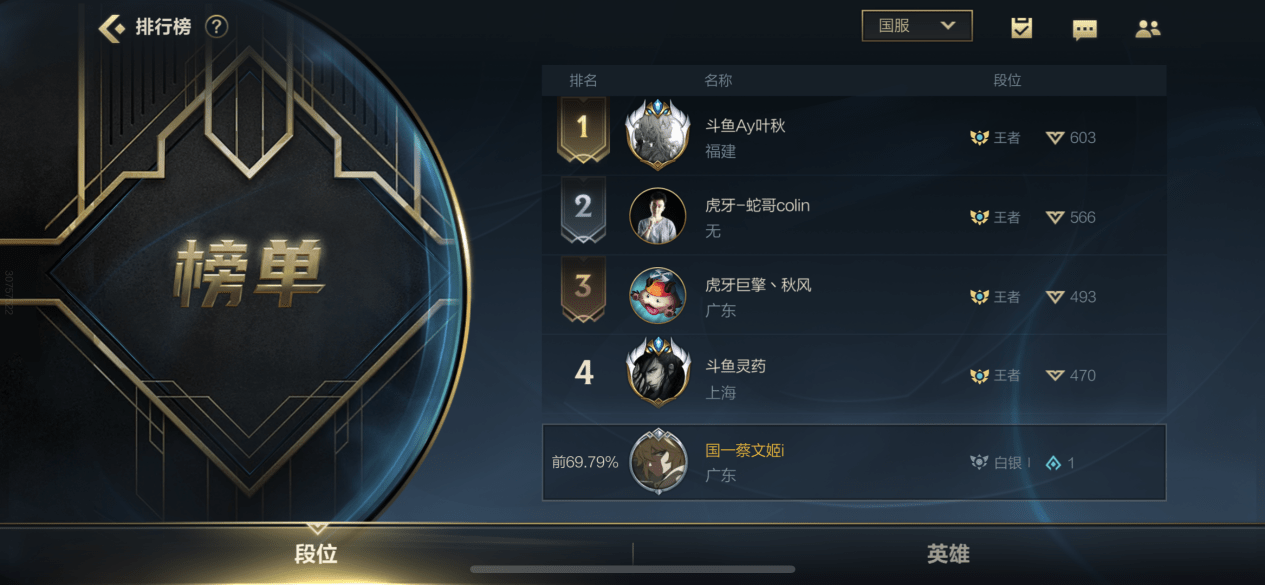Select avatar of 虎牙巨擎丶秋风
This screenshot has width=1265, height=585.
[658, 296]
